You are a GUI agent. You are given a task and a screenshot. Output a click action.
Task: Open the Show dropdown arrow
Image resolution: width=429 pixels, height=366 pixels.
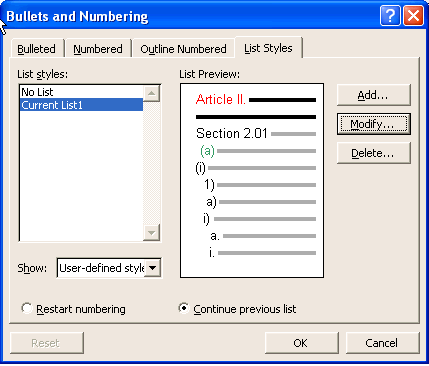click(x=153, y=268)
